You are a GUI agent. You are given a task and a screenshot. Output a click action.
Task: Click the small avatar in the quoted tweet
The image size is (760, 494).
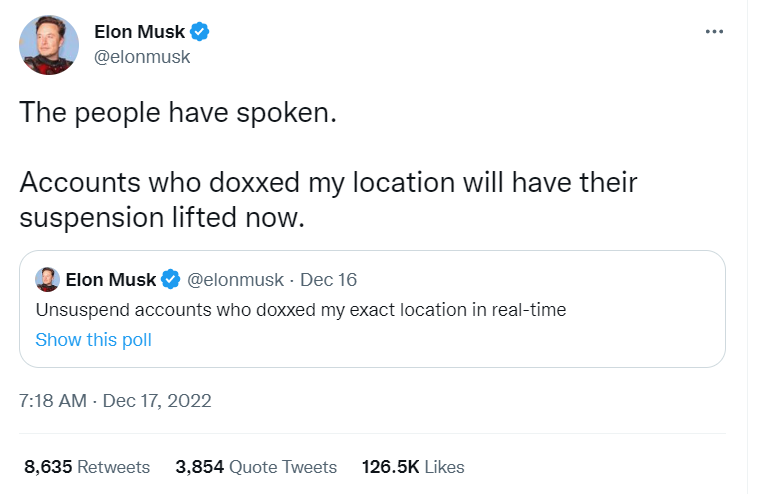47,279
